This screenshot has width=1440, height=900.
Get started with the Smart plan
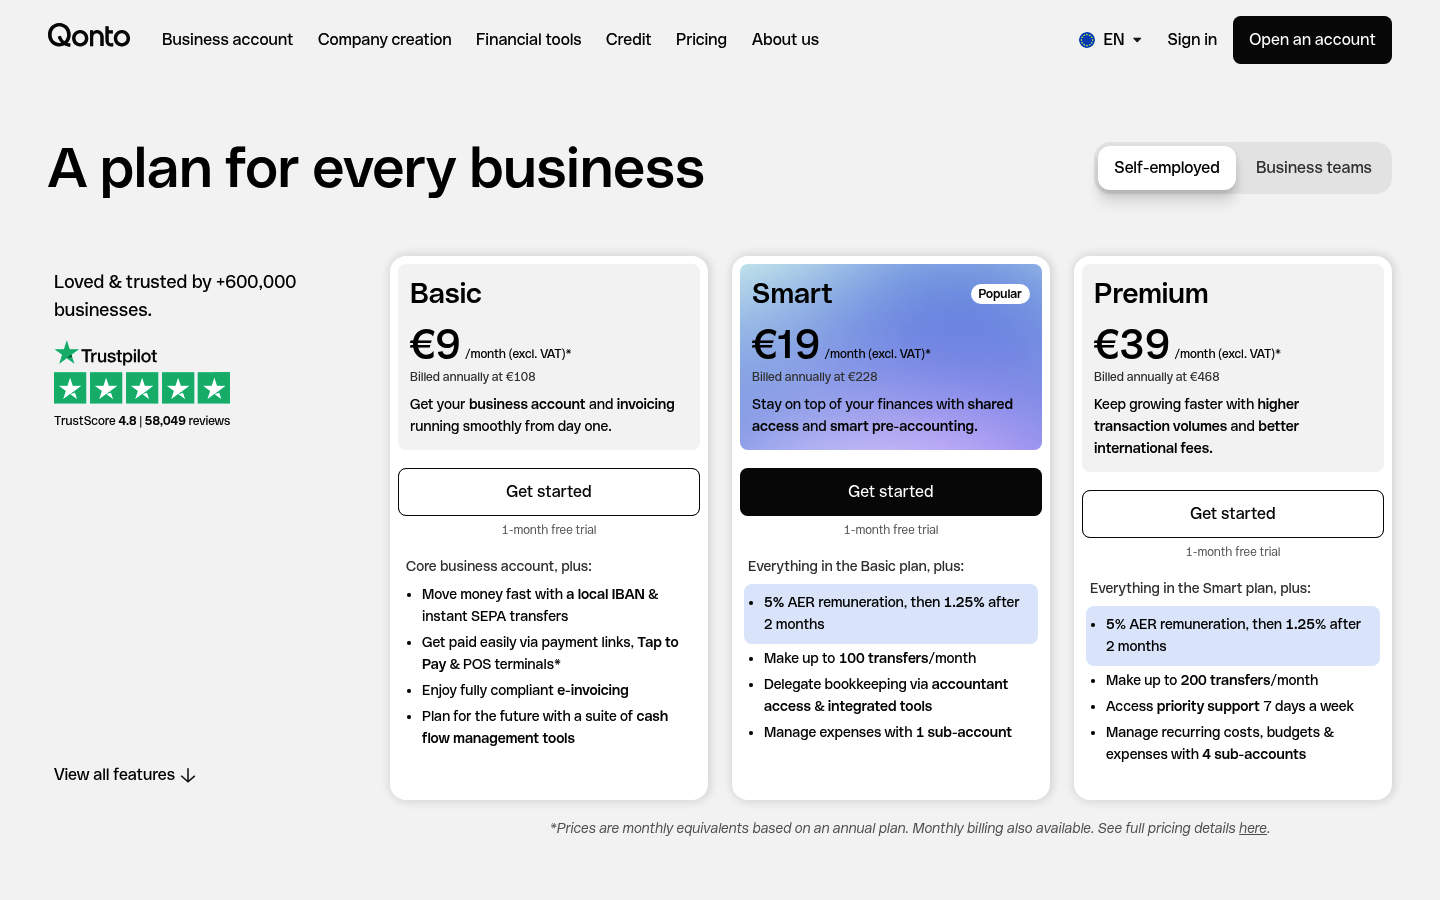[891, 492]
